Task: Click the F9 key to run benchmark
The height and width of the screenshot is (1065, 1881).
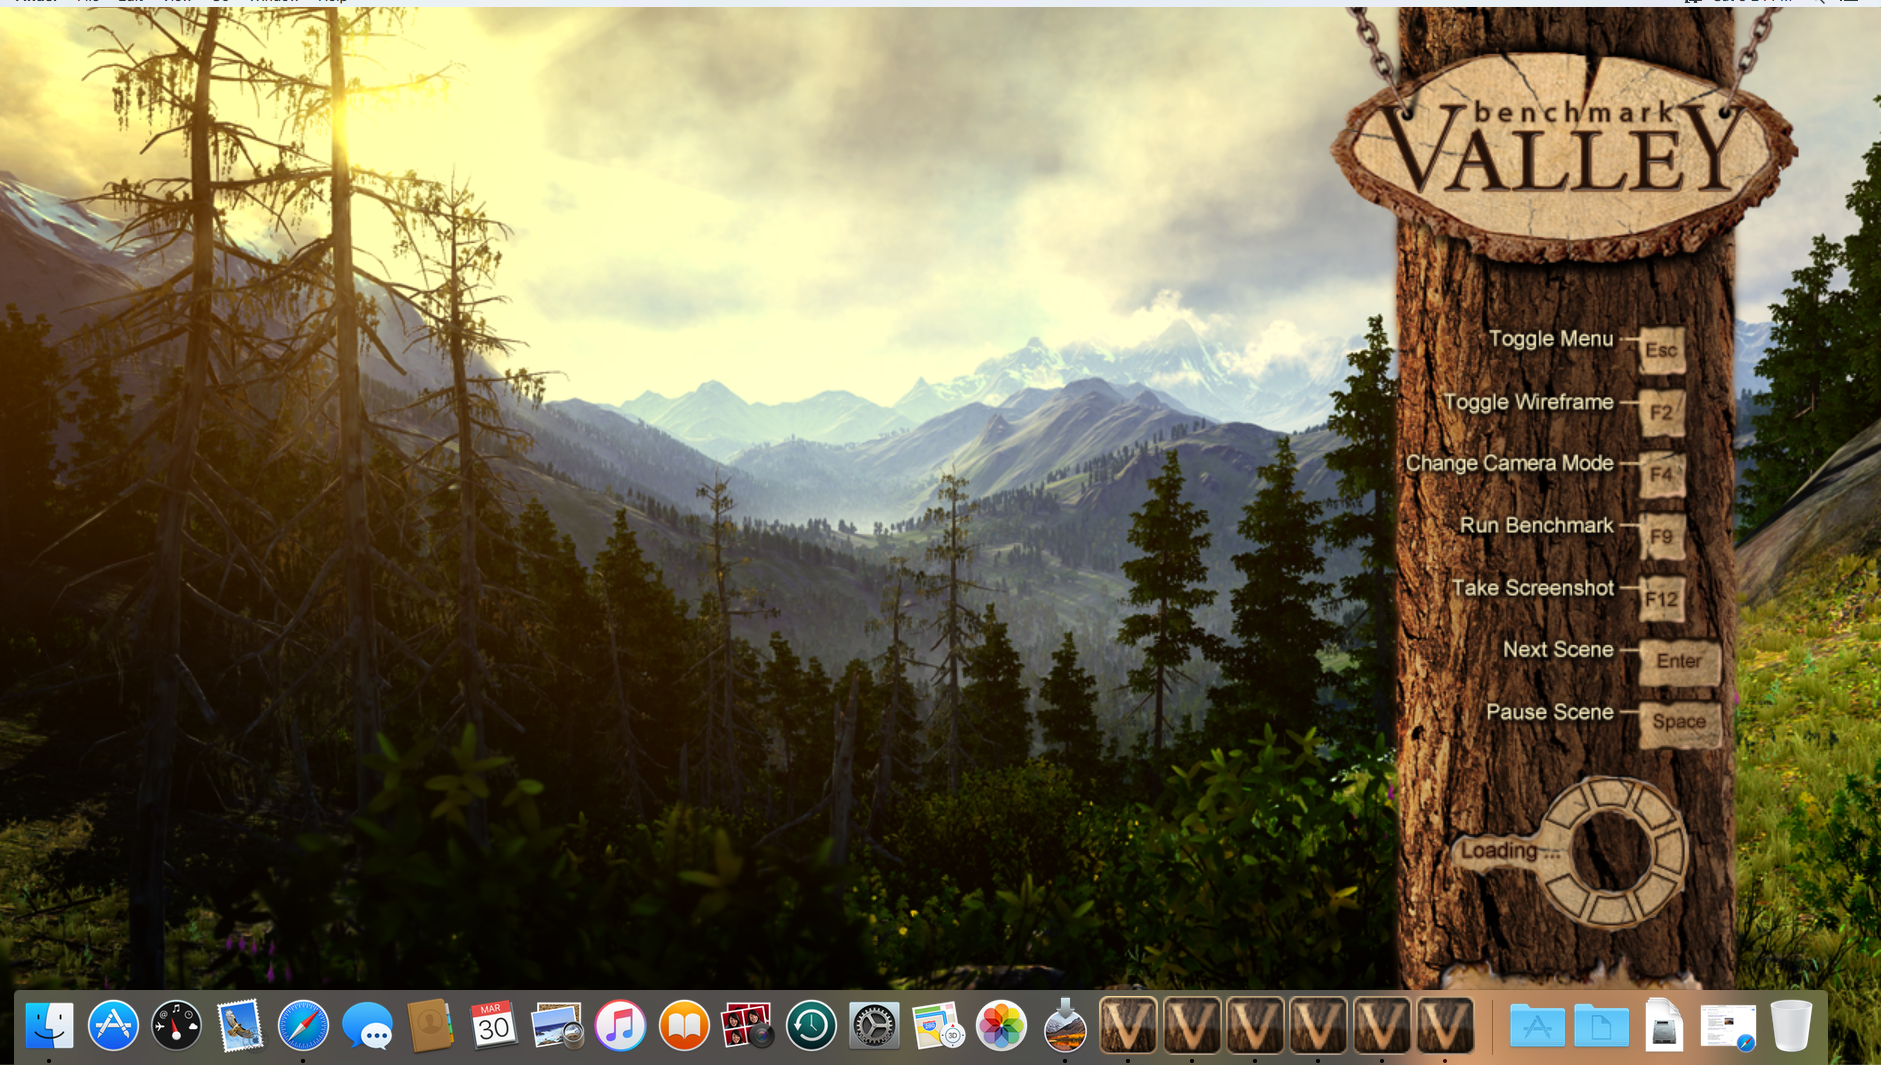Action: [1661, 537]
